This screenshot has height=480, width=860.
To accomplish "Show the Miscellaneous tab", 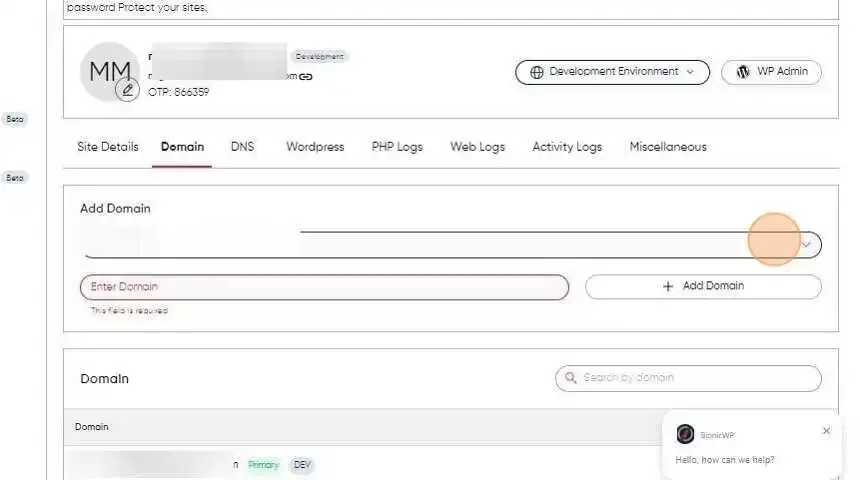I will [668, 147].
